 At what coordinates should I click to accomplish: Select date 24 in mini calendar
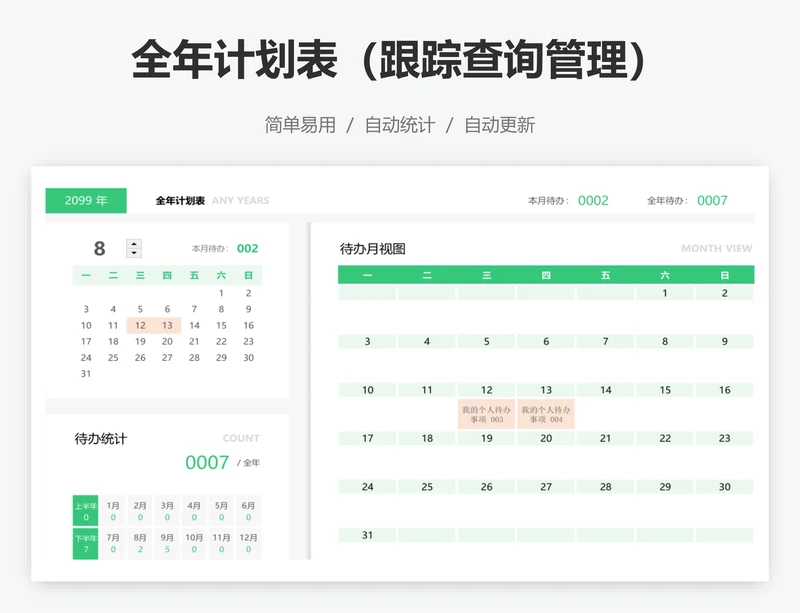[x=86, y=358]
